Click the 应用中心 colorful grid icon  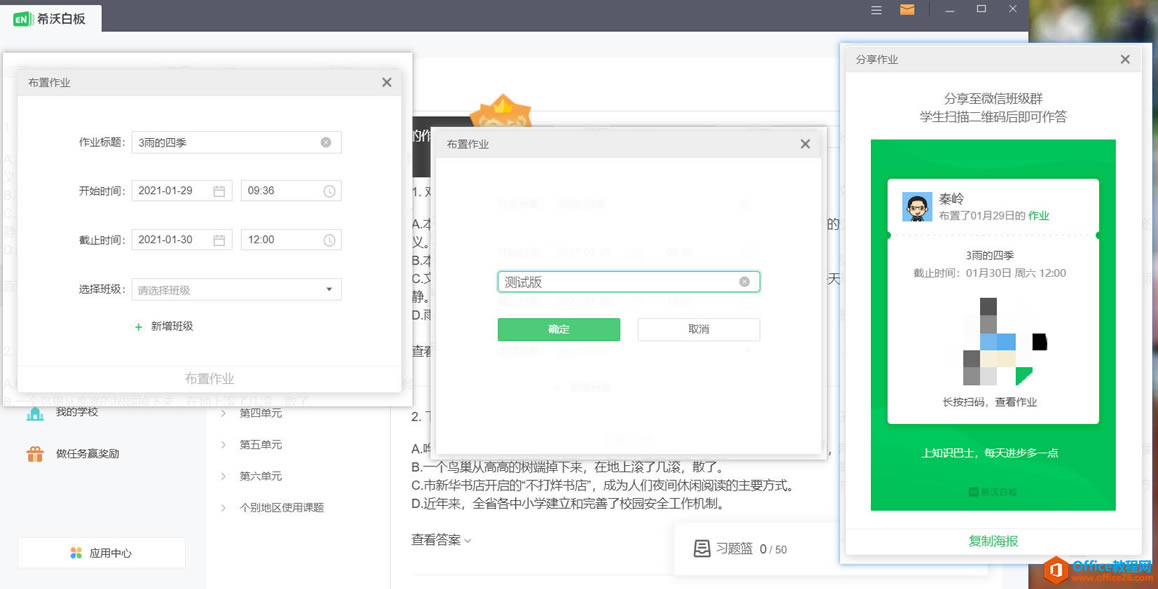(76, 553)
